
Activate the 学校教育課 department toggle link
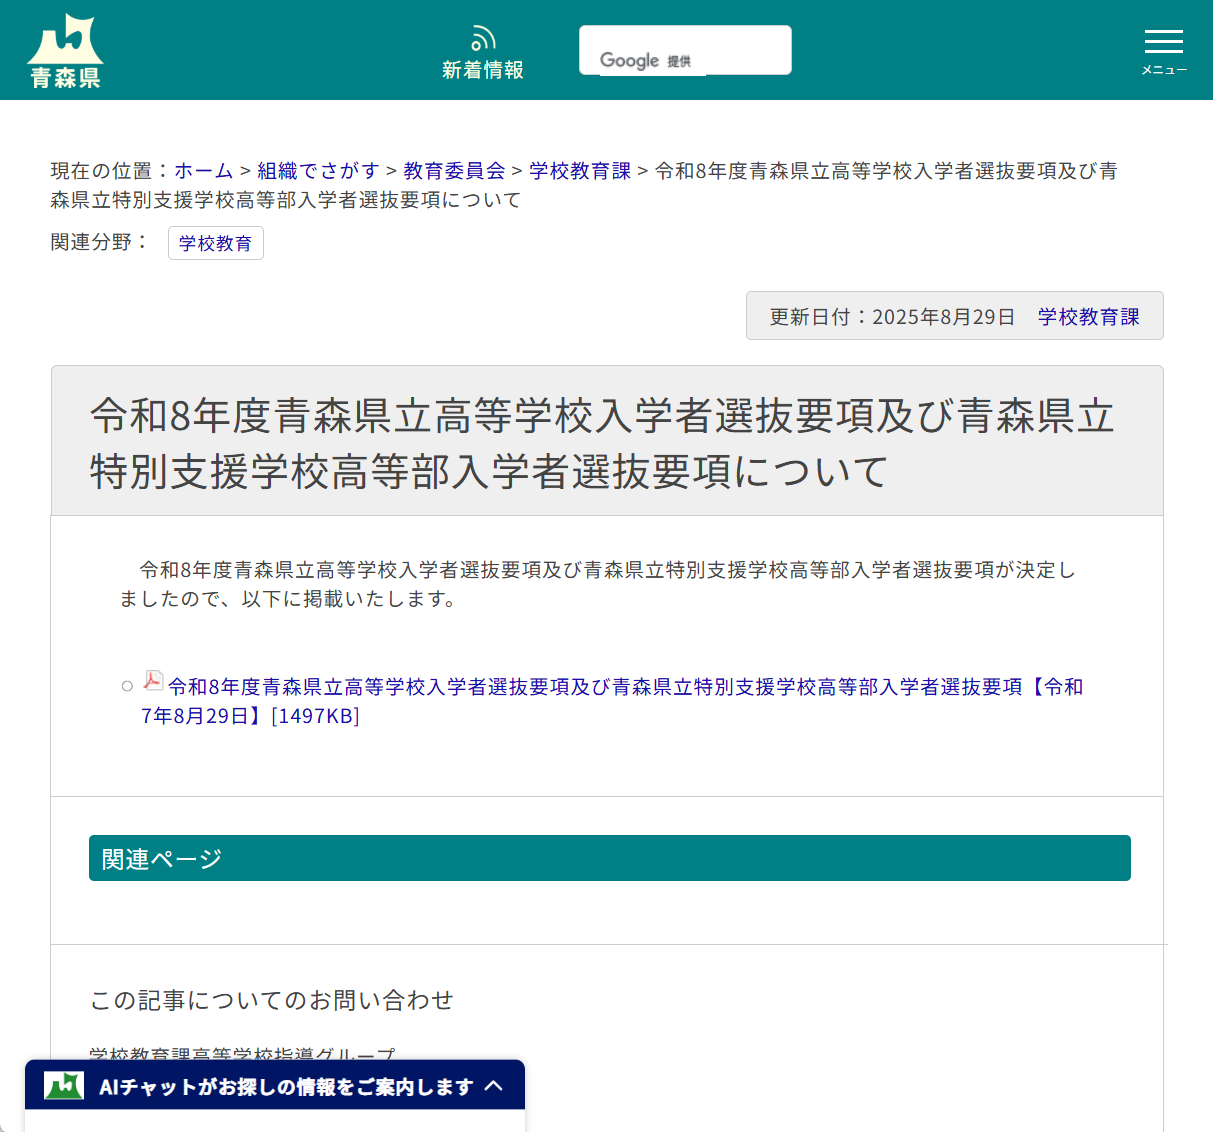[1088, 316]
